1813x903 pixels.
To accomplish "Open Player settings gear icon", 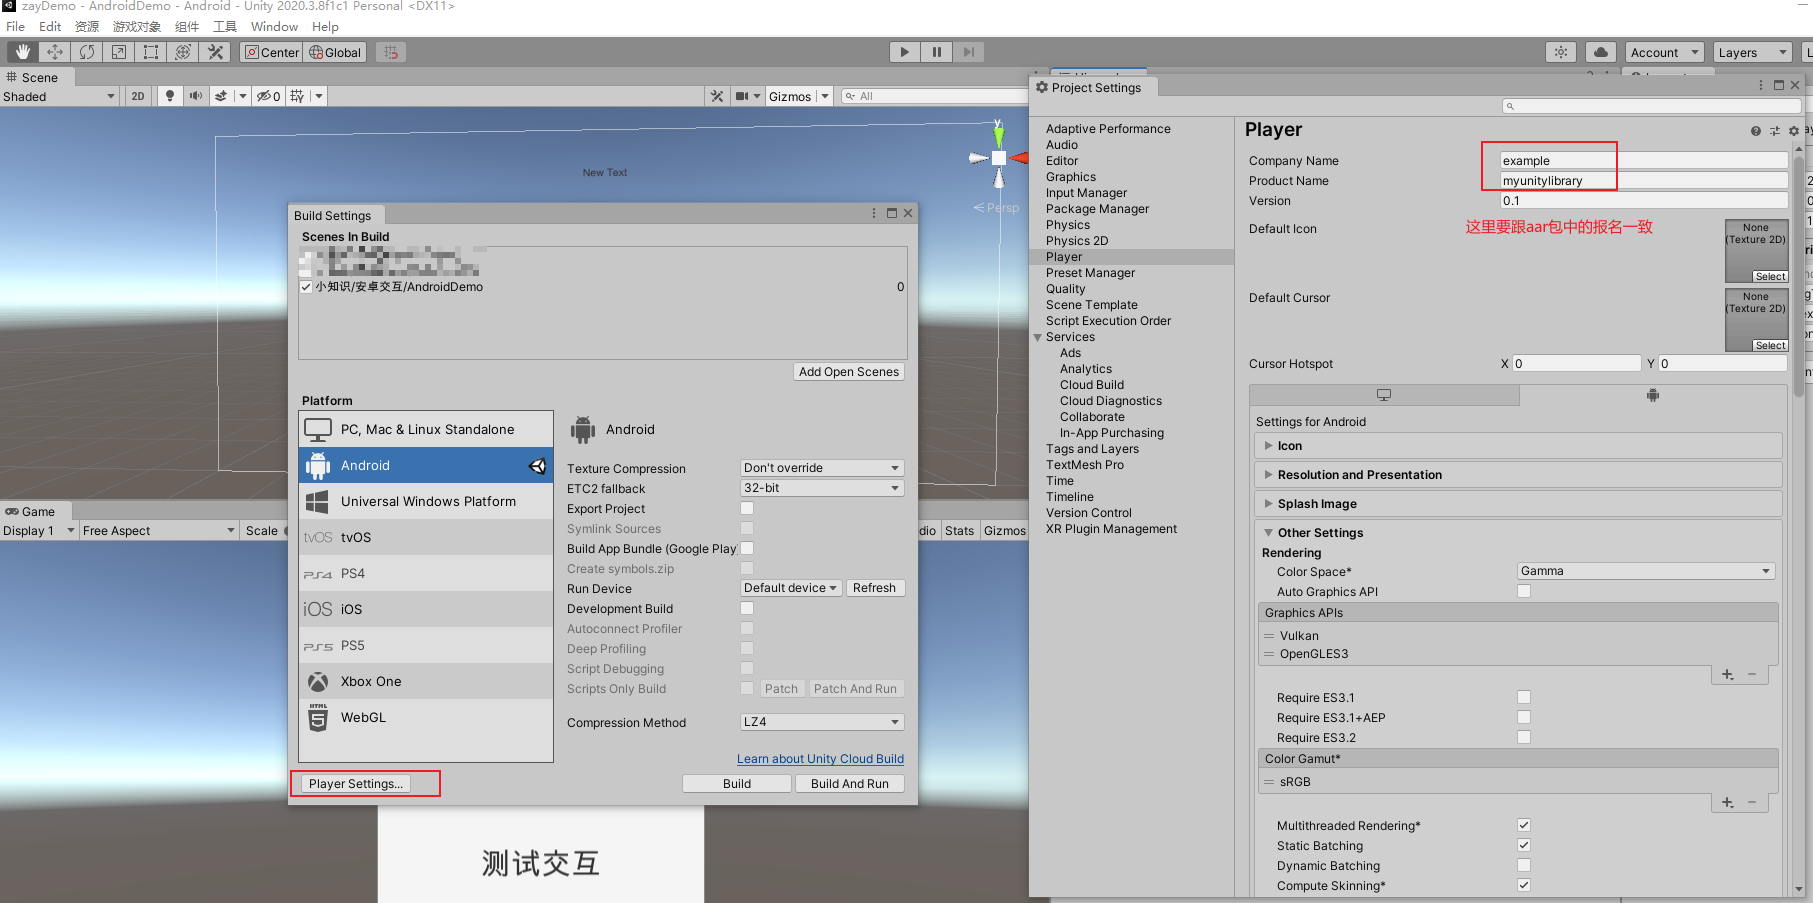I will [x=1794, y=131].
